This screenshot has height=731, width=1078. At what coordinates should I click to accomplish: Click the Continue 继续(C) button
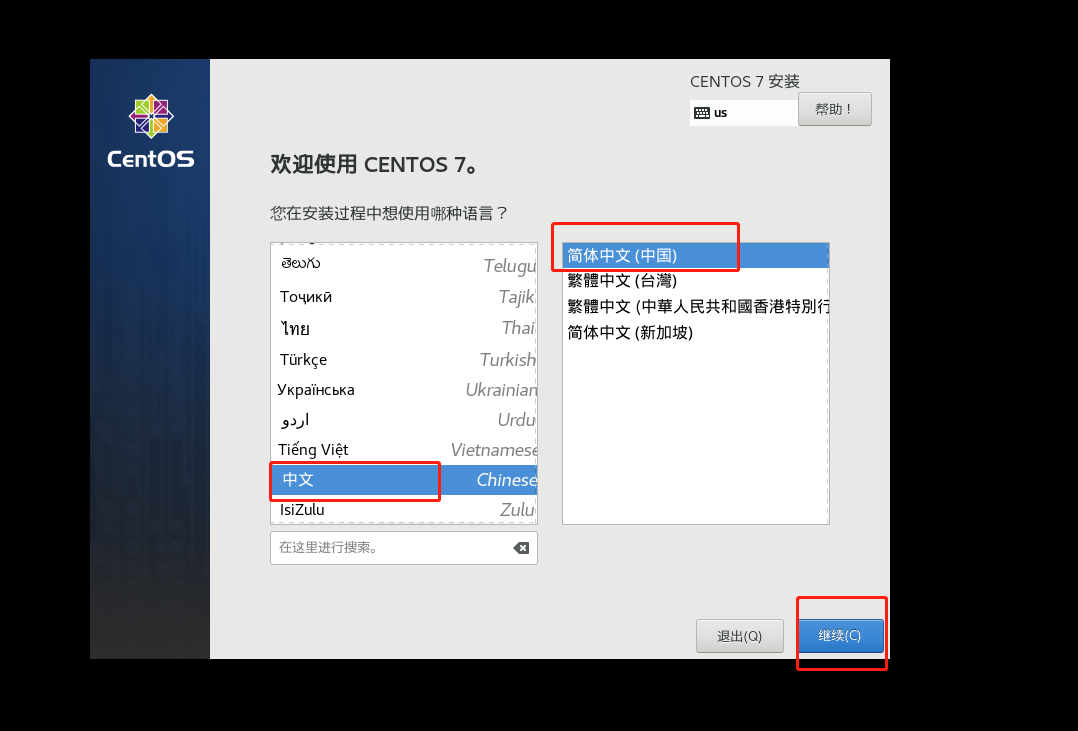(x=841, y=635)
